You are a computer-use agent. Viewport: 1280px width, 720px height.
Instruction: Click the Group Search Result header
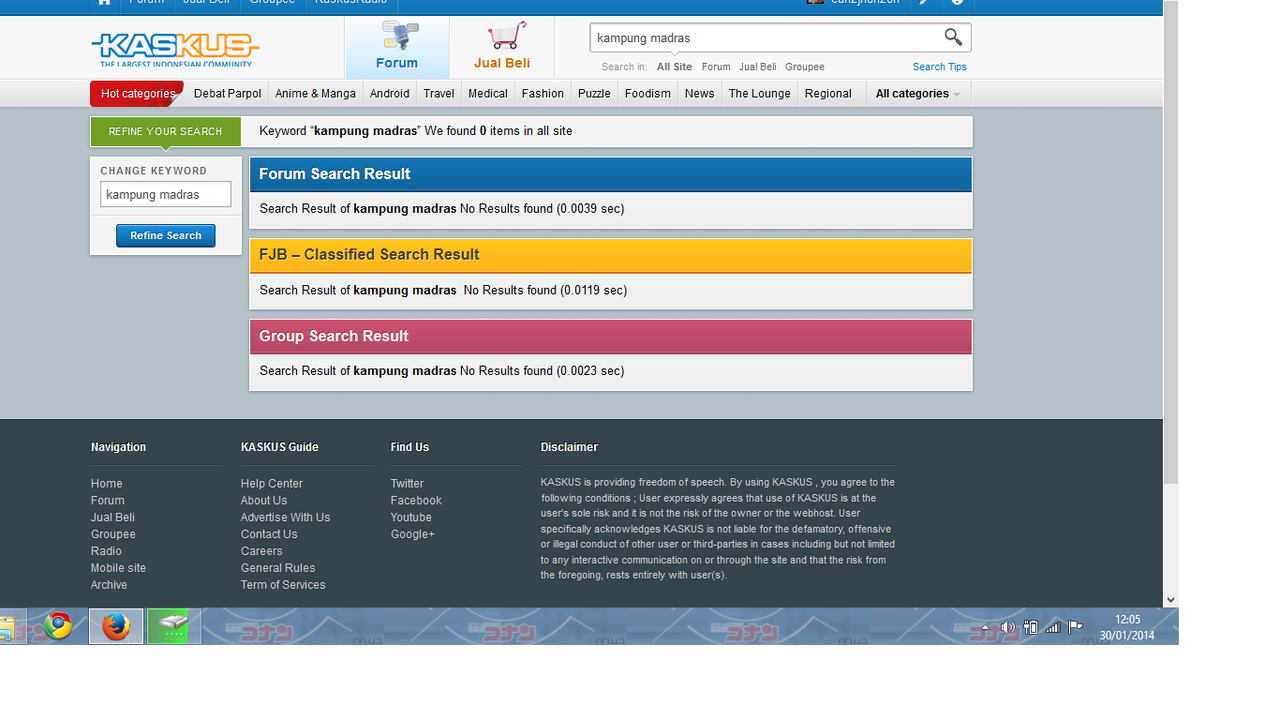coord(610,336)
